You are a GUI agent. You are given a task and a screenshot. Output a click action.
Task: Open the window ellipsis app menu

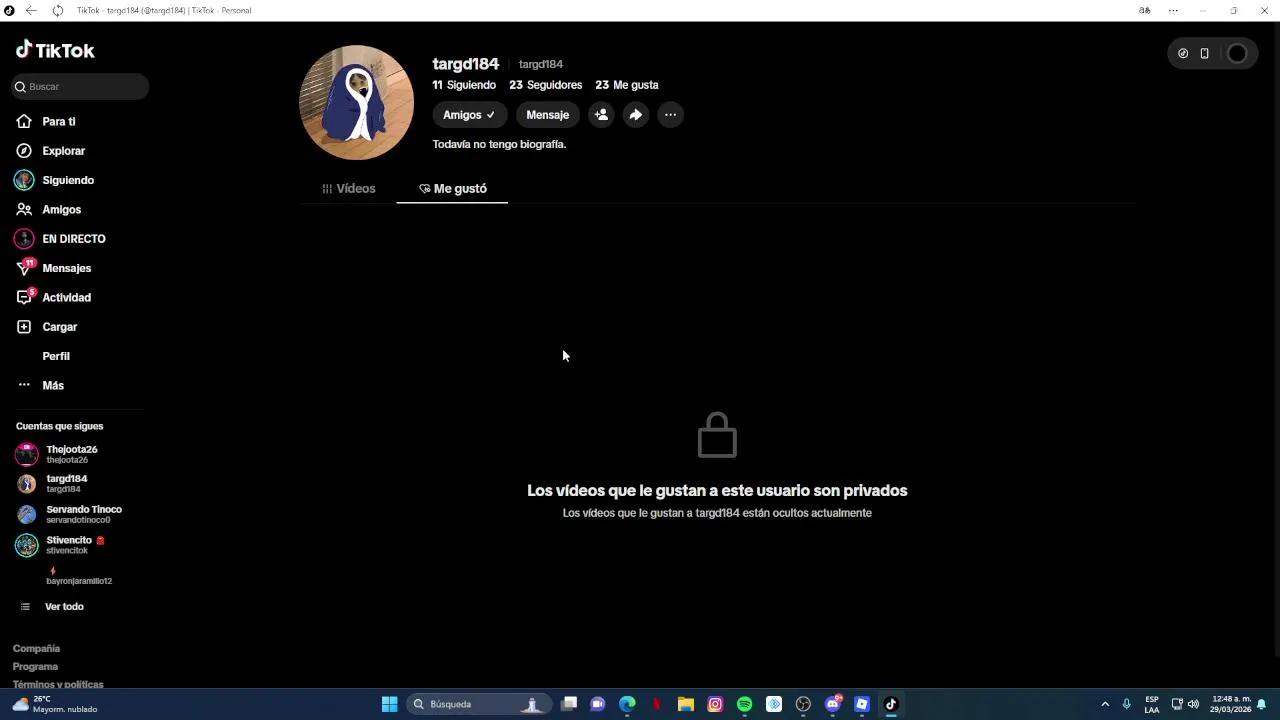tap(1173, 10)
